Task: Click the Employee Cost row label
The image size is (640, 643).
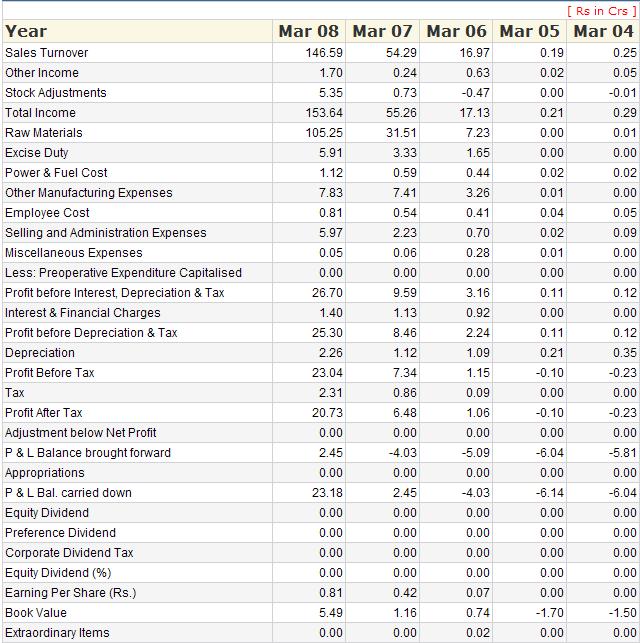Action: [x=47, y=213]
